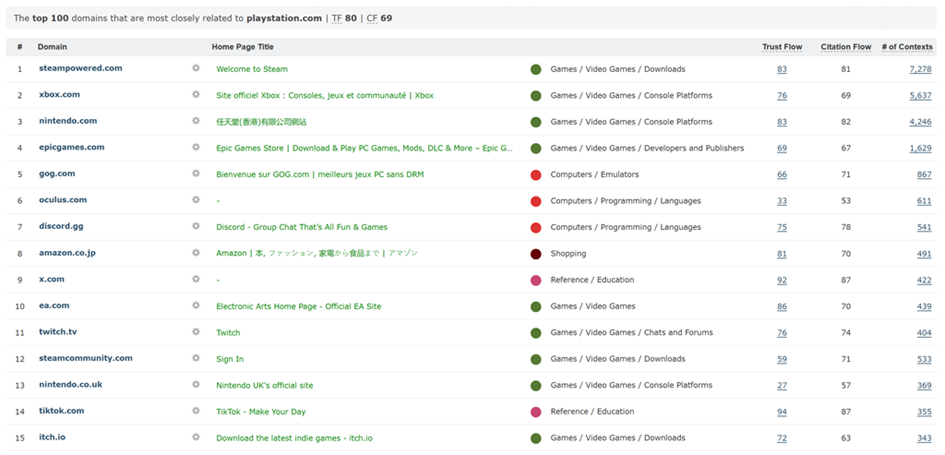Click the gear icon next to nintendo.com

pos(196,121)
